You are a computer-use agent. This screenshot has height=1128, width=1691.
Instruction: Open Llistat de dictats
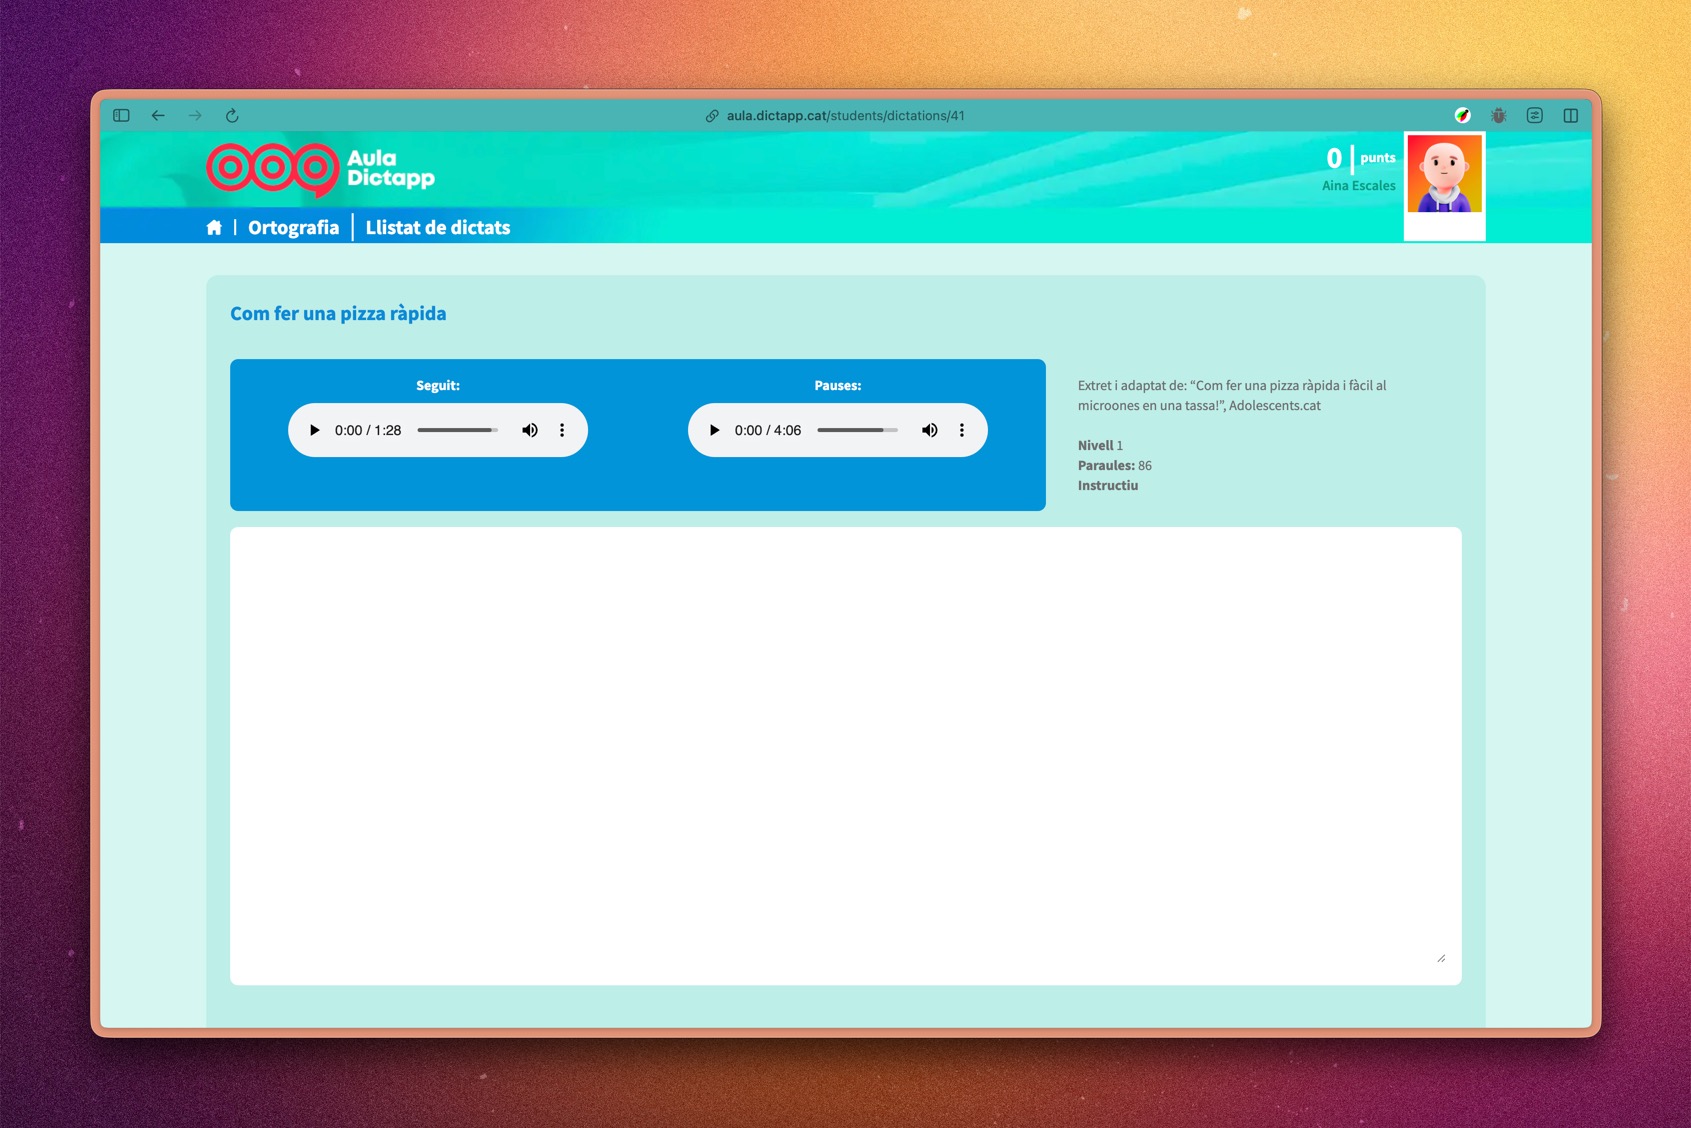pyautogui.click(x=438, y=228)
